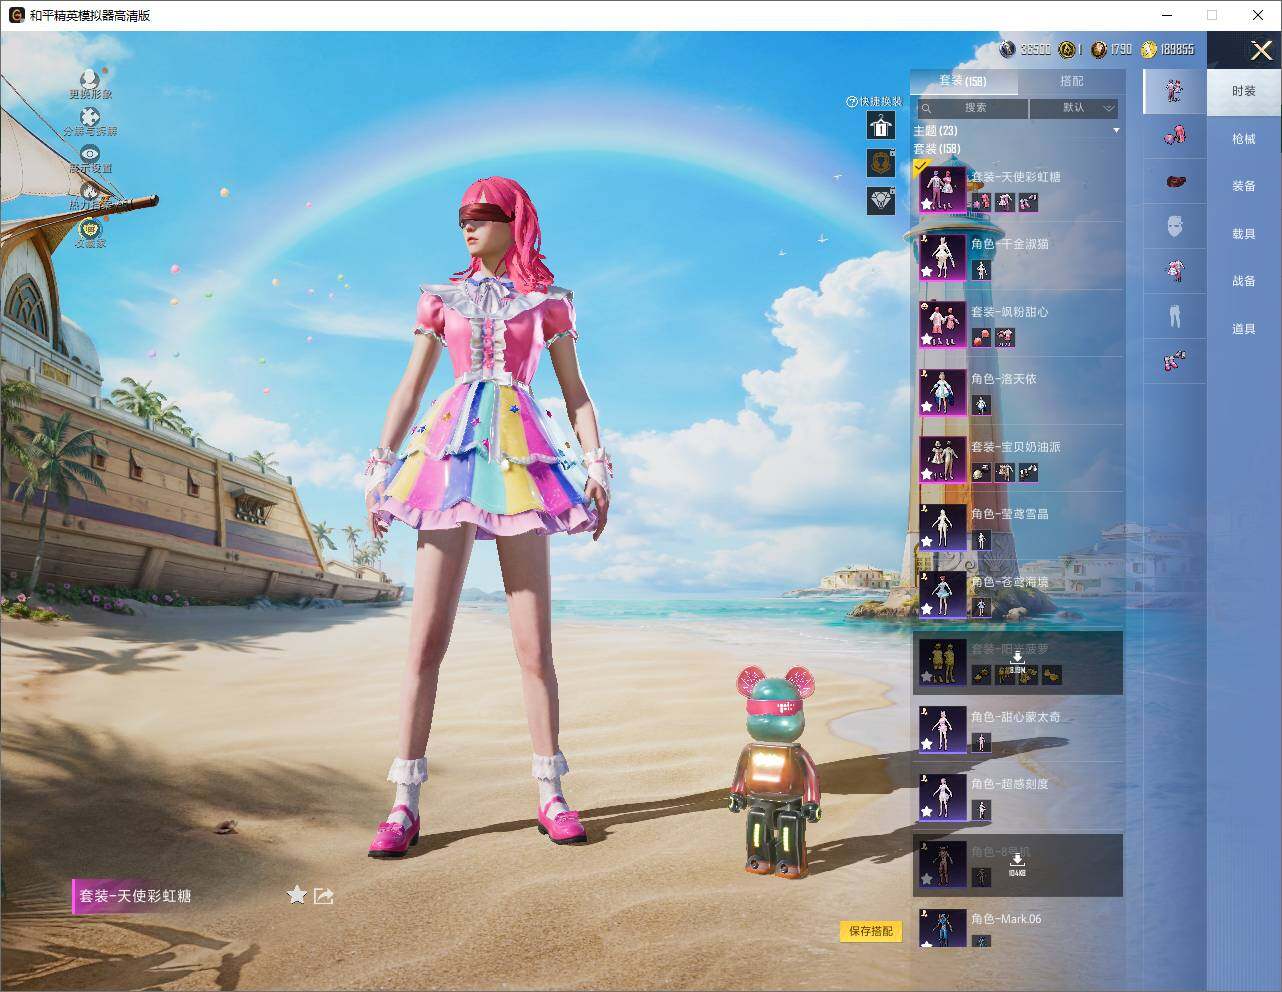Collapse the 主题 (23) section arrow
Image resolution: width=1282 pixels, height=992 pixels.
click(x=1116, y=131)
